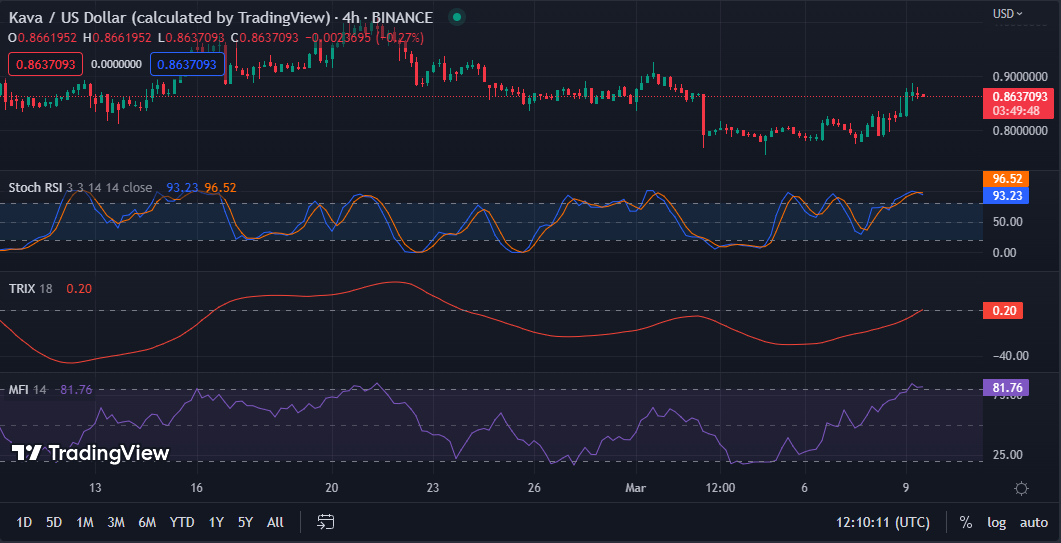The image size is (1061, 543).
Task: Select the 5Y time range
Action: [245, 522]
